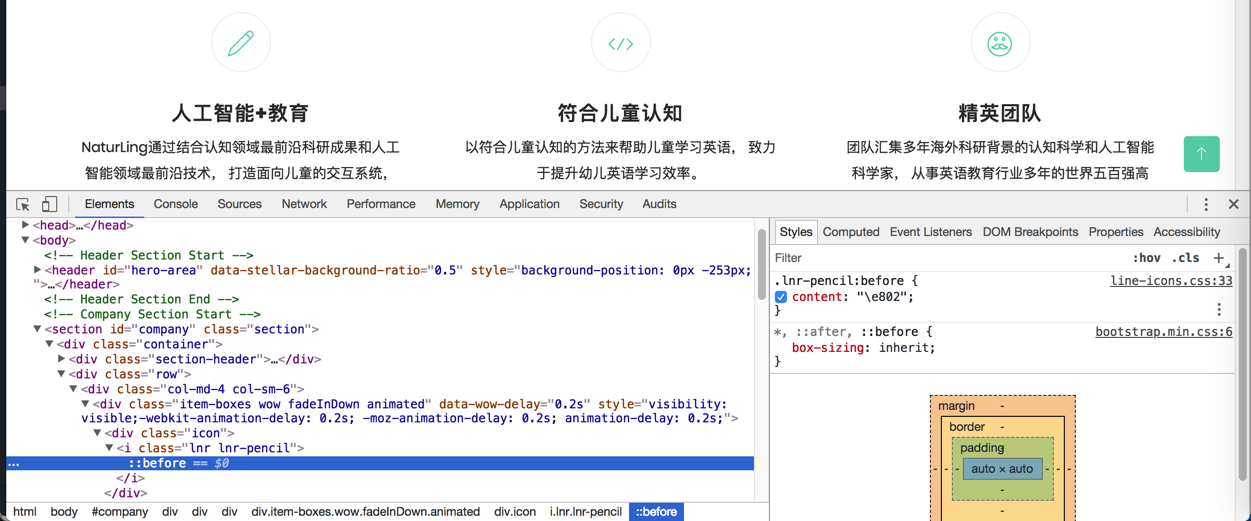Image resolution: width=1251 pixels, height=521 pixels.
Task: Toggle the :hov element state pane
Action: [x=1146, y=258]
